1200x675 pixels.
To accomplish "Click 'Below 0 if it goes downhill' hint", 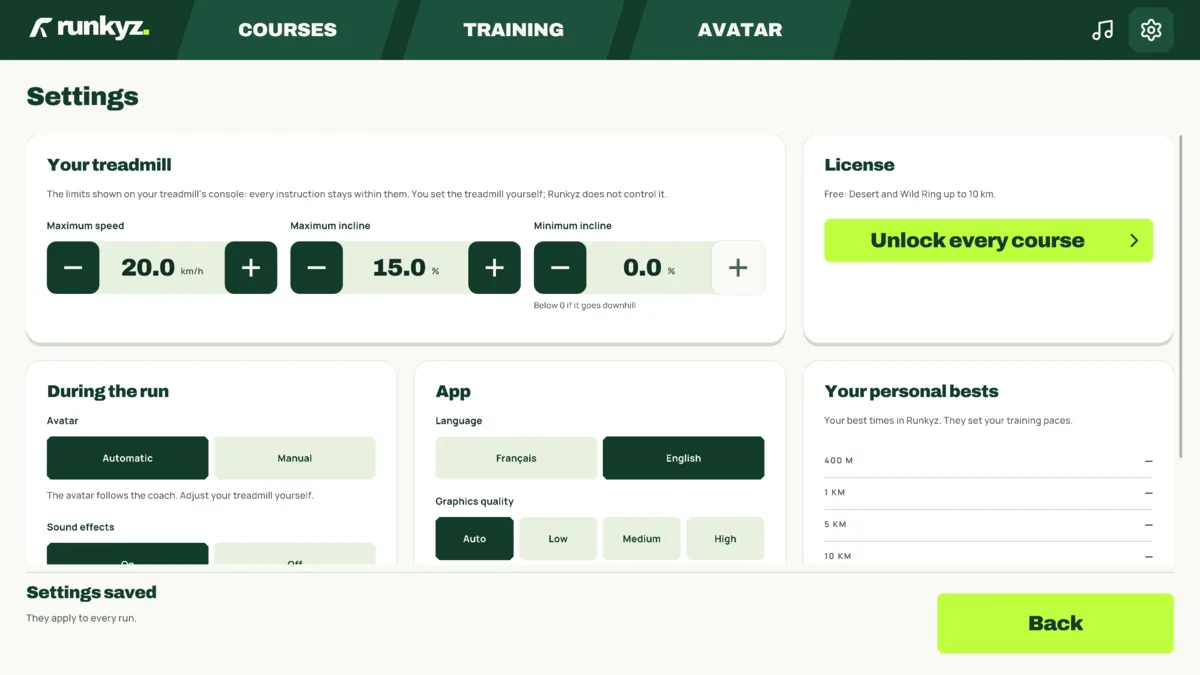I will coord(584,305).
